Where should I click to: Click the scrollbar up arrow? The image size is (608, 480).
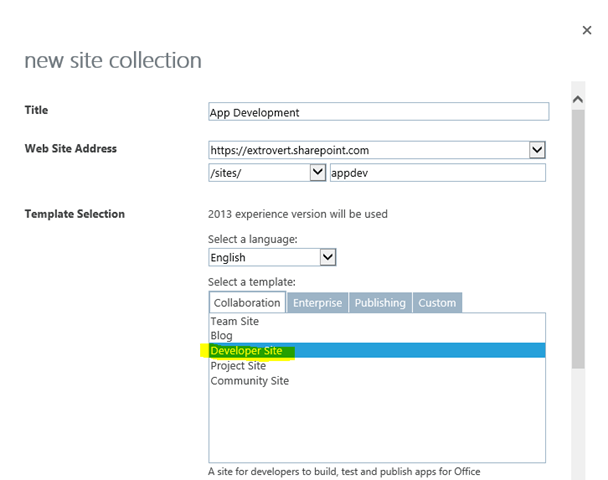coord(577,100)
